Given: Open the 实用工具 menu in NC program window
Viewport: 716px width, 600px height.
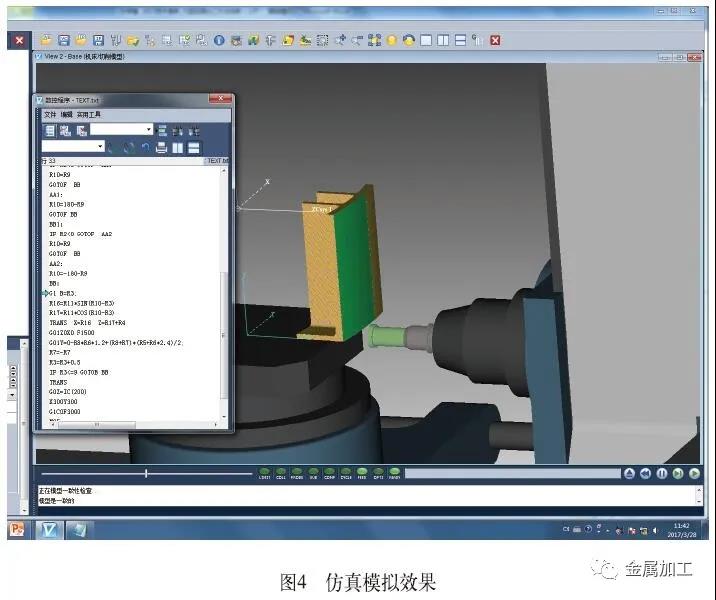Looking at the screenshot, I should 89,115.
